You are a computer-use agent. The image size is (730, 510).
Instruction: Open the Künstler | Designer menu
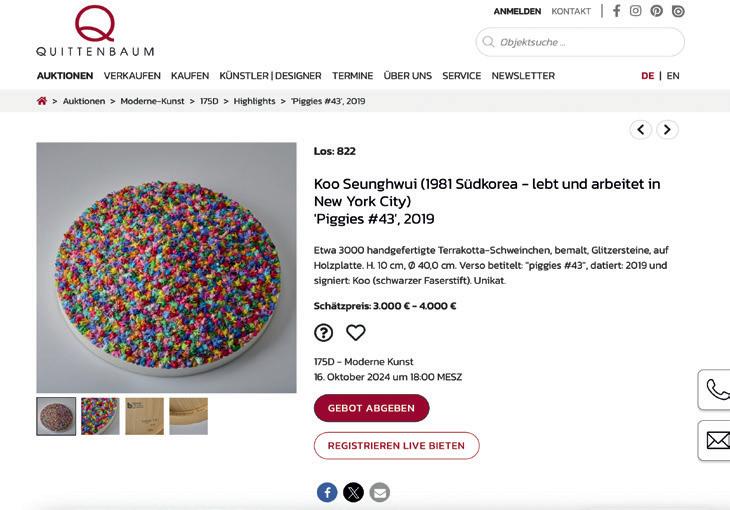(x=270, y=76)
